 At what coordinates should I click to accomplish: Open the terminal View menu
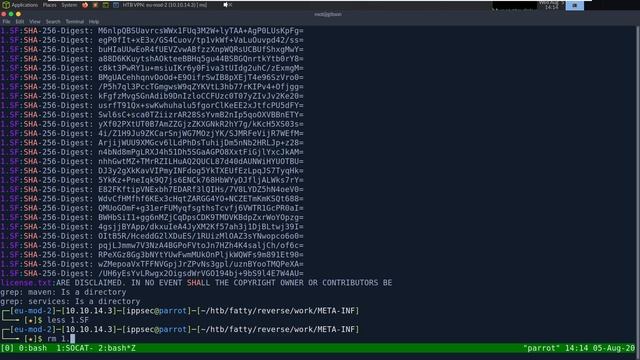pyautogui.click(x=35, y=22)
